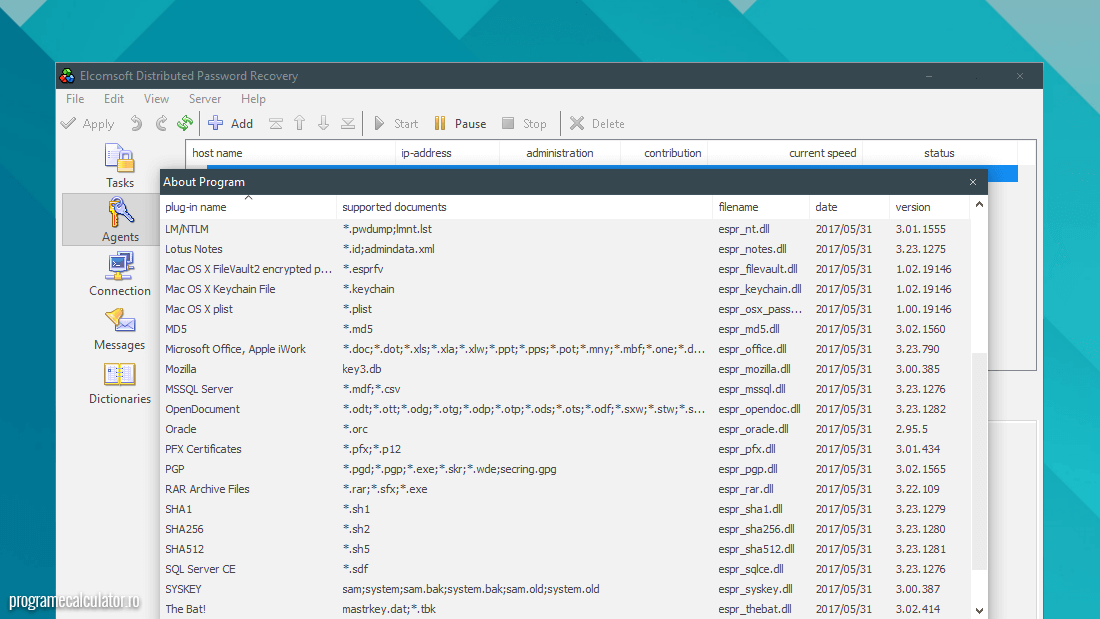
Task: Select the Agents sidebar icon
Action: pyautogui.click(x=120, y=219)
